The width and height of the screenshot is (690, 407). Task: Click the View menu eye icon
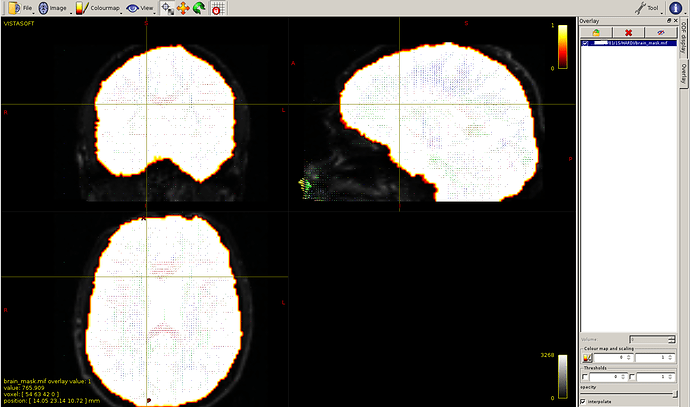pos(132,8)
